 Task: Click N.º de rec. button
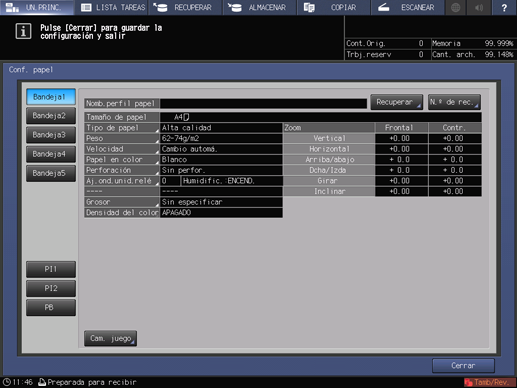tap(454, 102)
